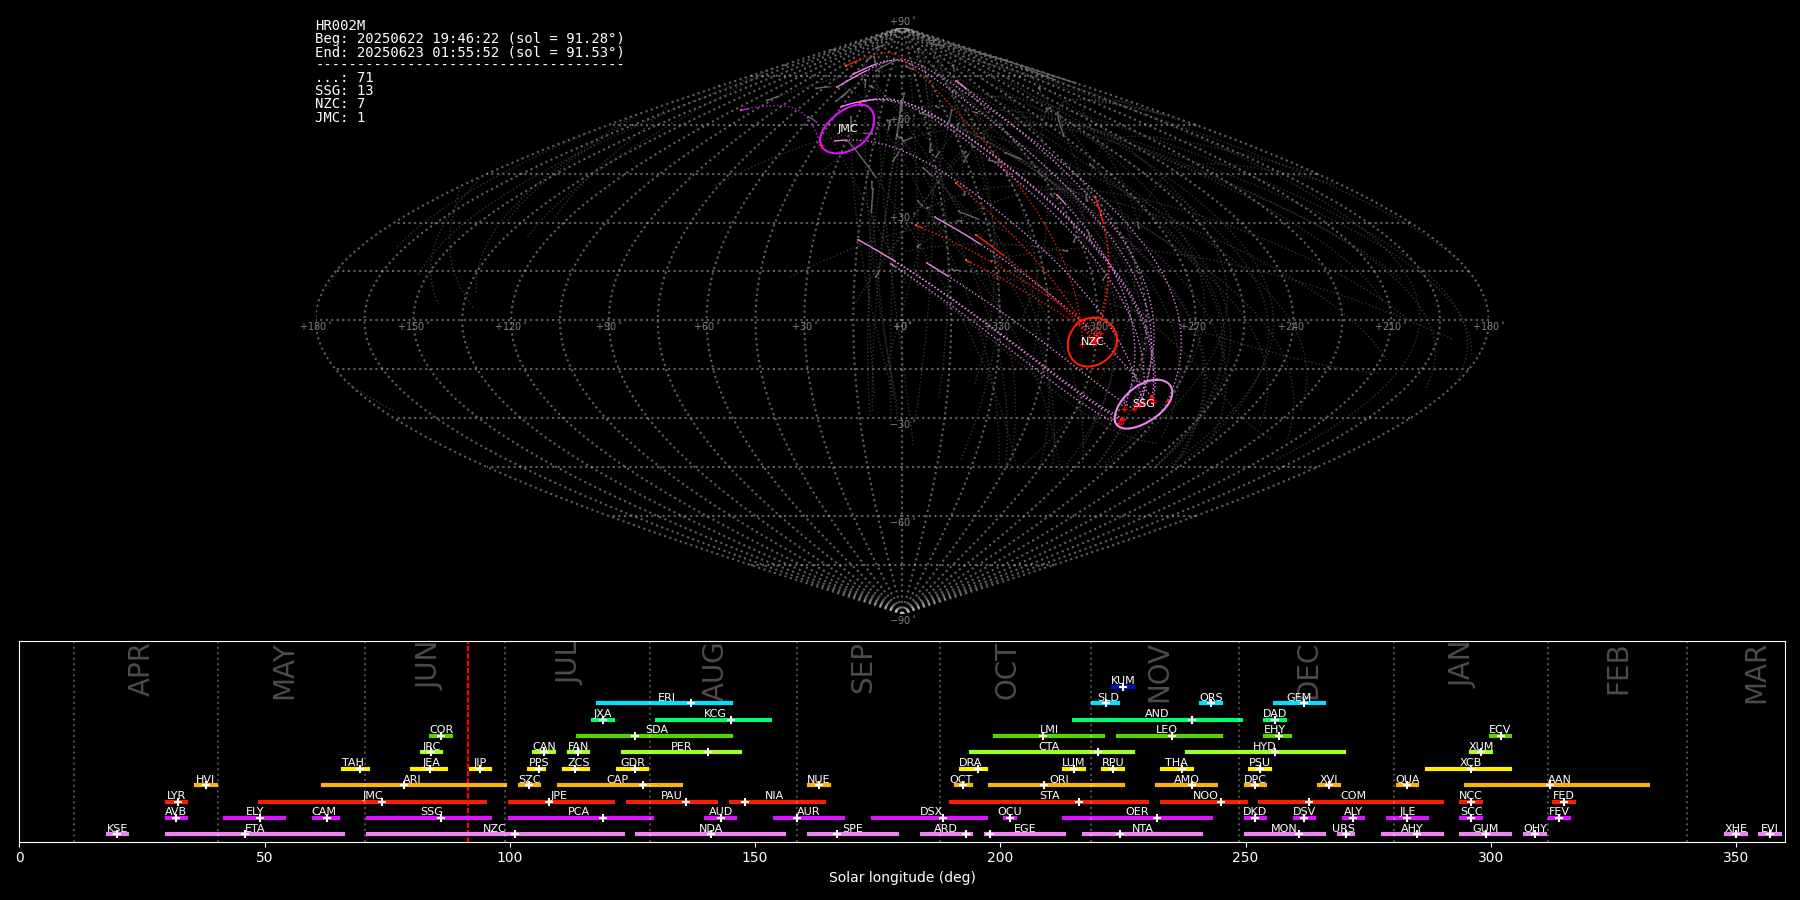Click the pink SSG radiant ellipse on the map
The height and width of the screenshot is (900, 1800).
pos(1143,404)
